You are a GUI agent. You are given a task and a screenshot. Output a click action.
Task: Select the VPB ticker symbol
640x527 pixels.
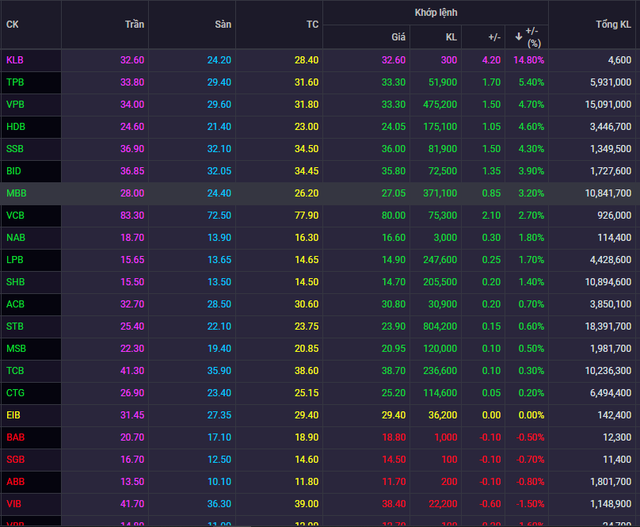pyautogui.click(x=15, y=103)
